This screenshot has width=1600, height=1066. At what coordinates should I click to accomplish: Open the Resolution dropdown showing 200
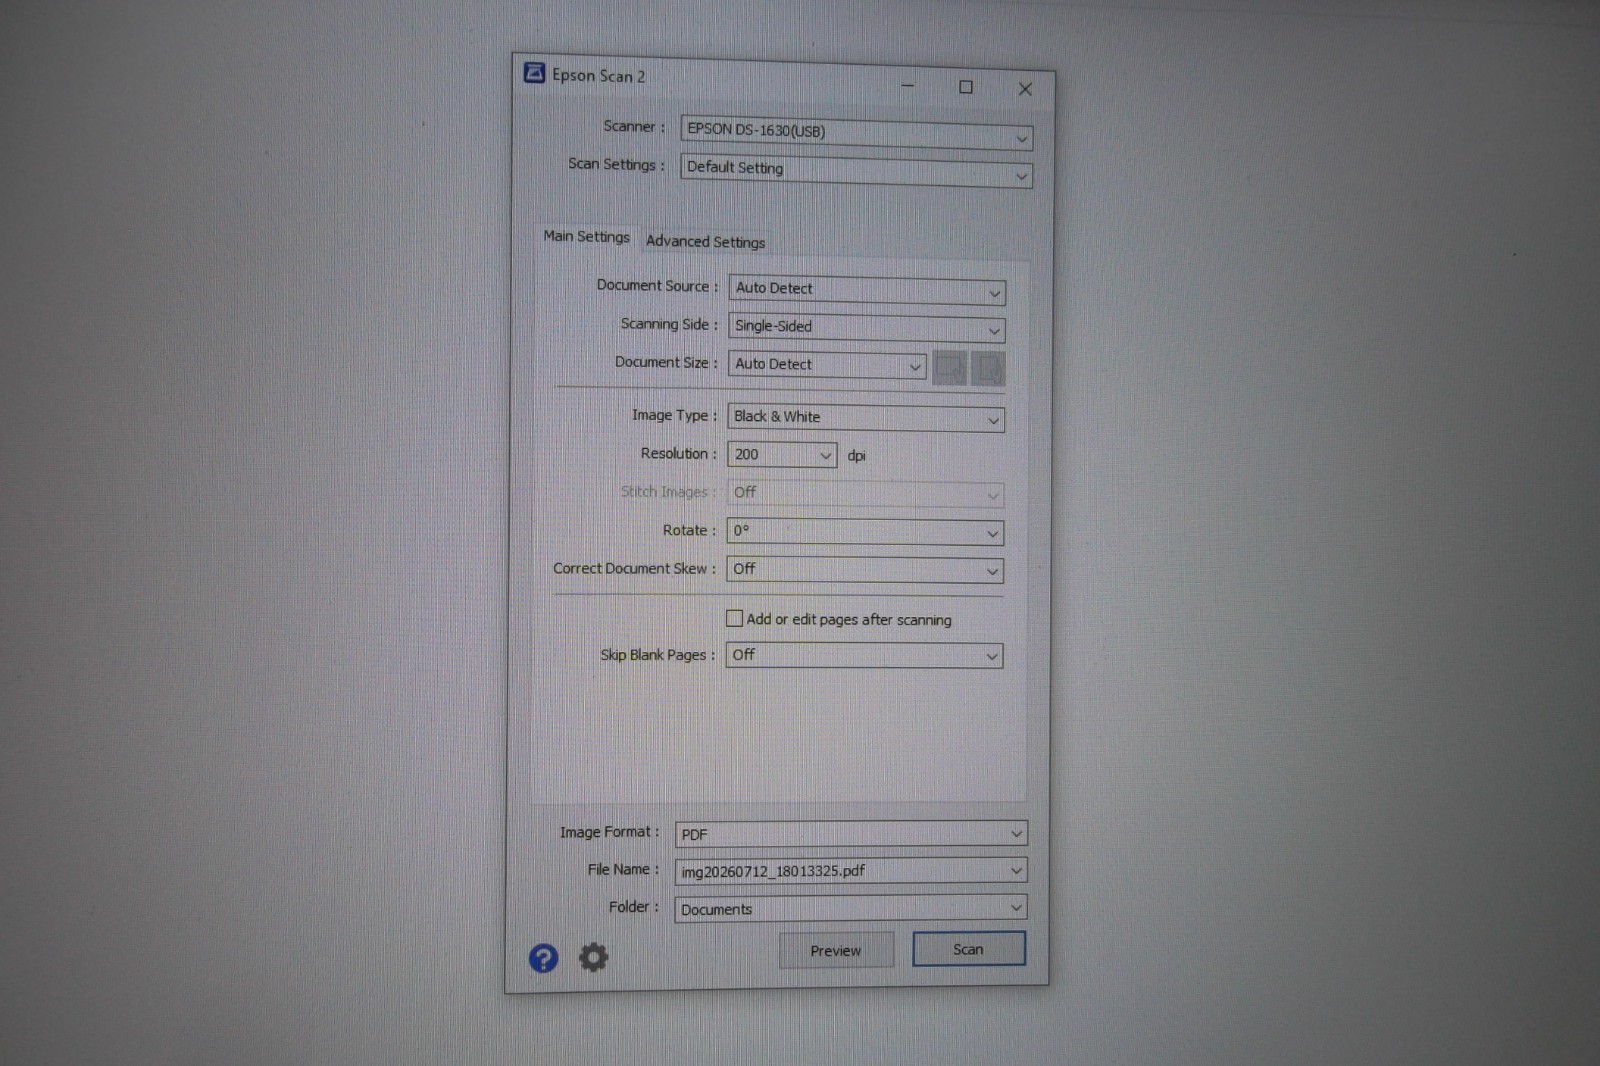click(782, 455)
